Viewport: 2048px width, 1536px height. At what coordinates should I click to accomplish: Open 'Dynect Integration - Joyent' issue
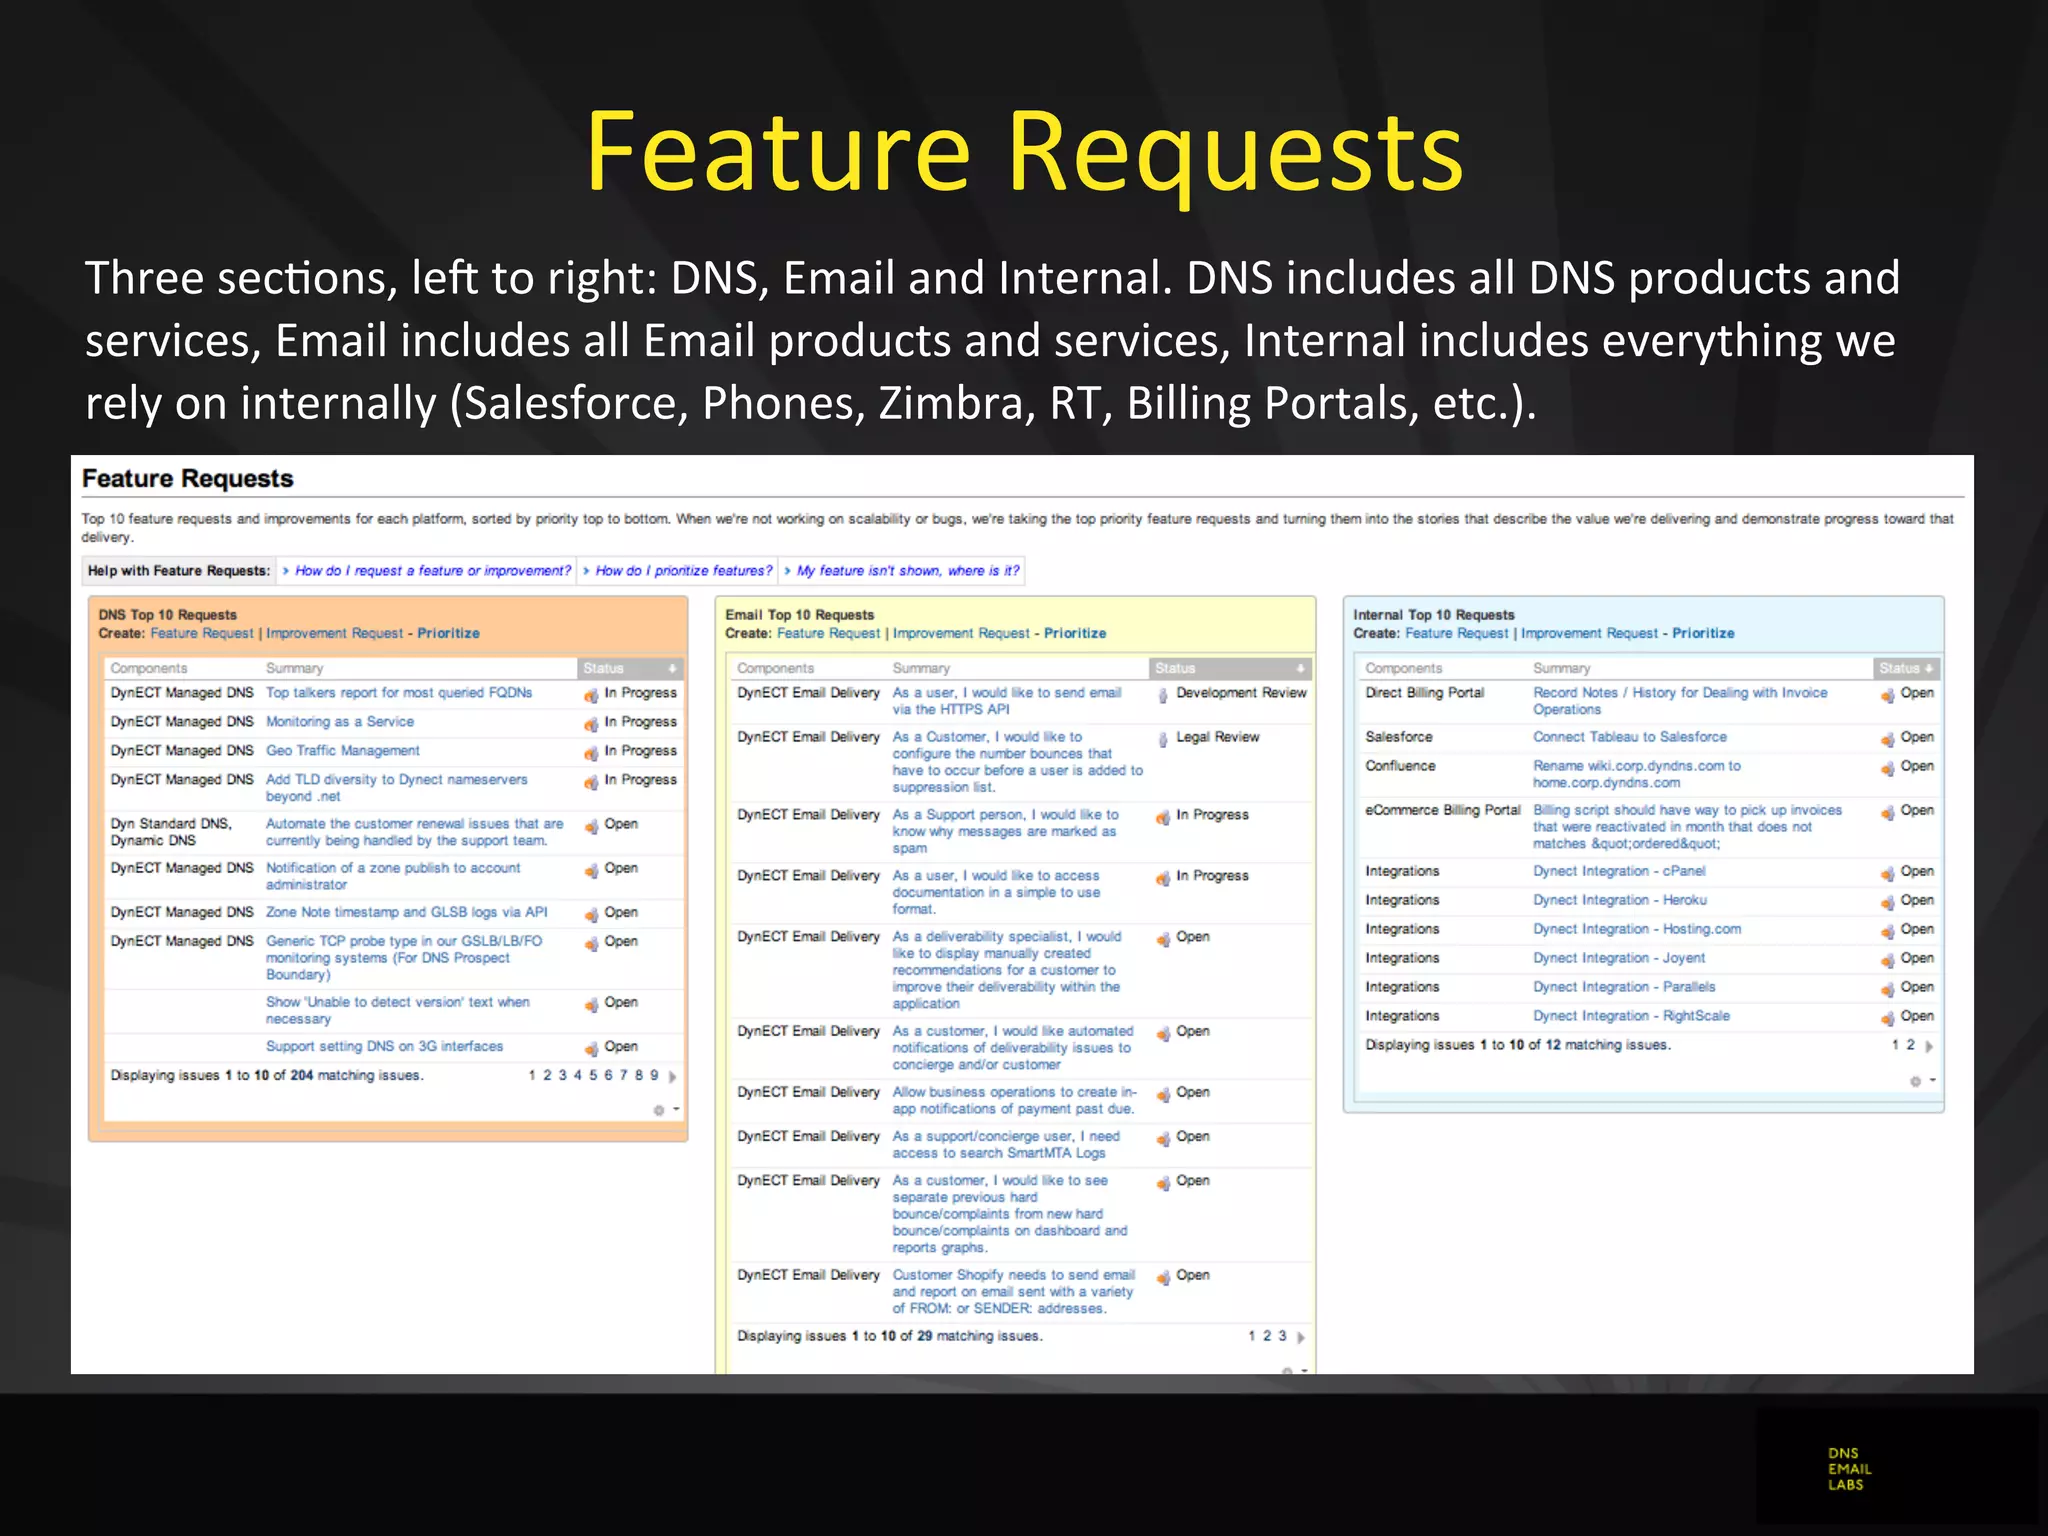click(1619, 959)
